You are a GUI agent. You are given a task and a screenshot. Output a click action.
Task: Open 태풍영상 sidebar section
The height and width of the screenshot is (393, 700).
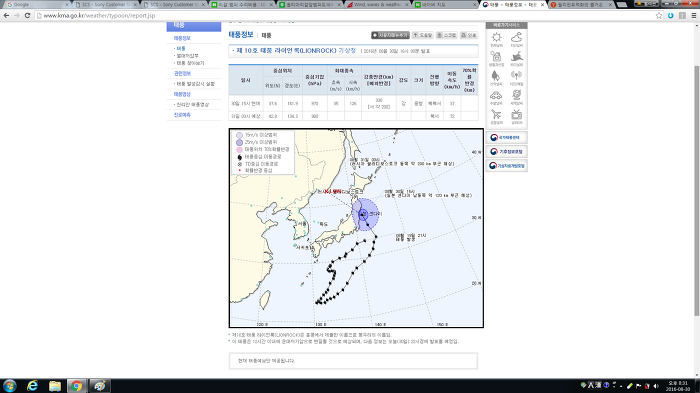pyautogui.click(x=182, y=94)
